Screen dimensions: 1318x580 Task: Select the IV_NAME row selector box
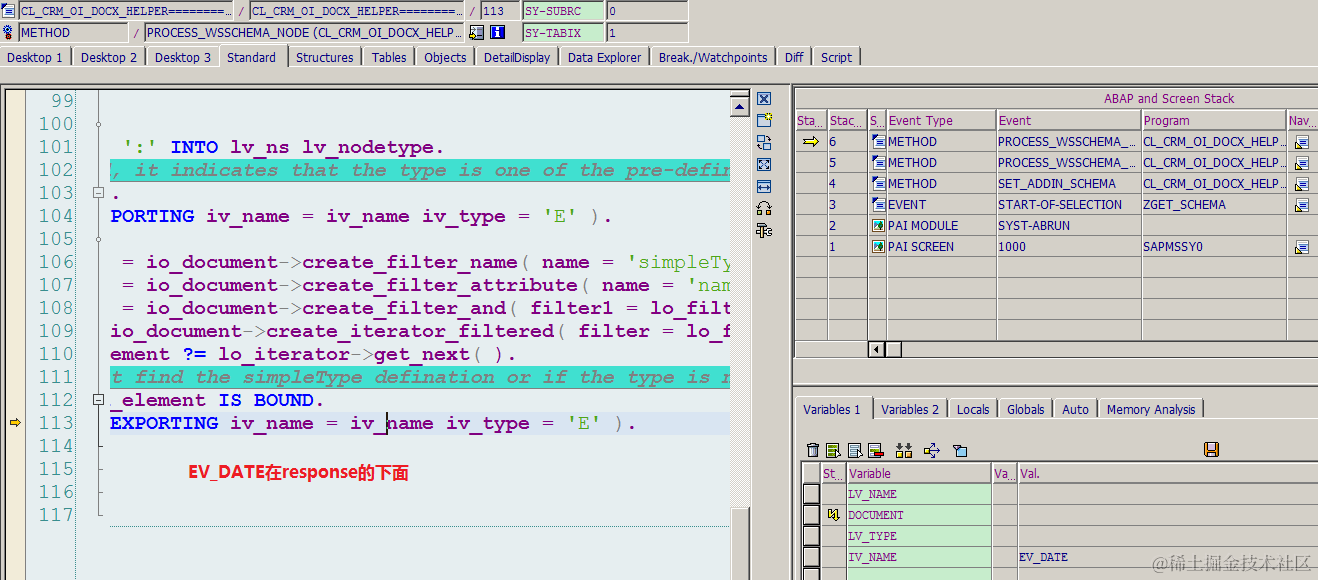[811, 557]
